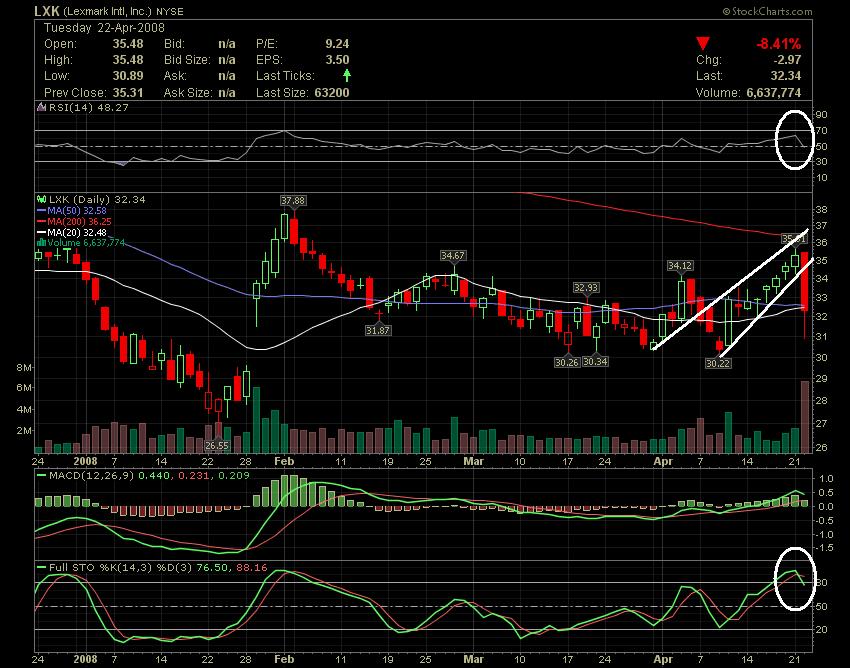Click the 20 mark on the stochastic axis
This screenshot has width=850, height=668.
pyautogui.click(x=821, y=630)
